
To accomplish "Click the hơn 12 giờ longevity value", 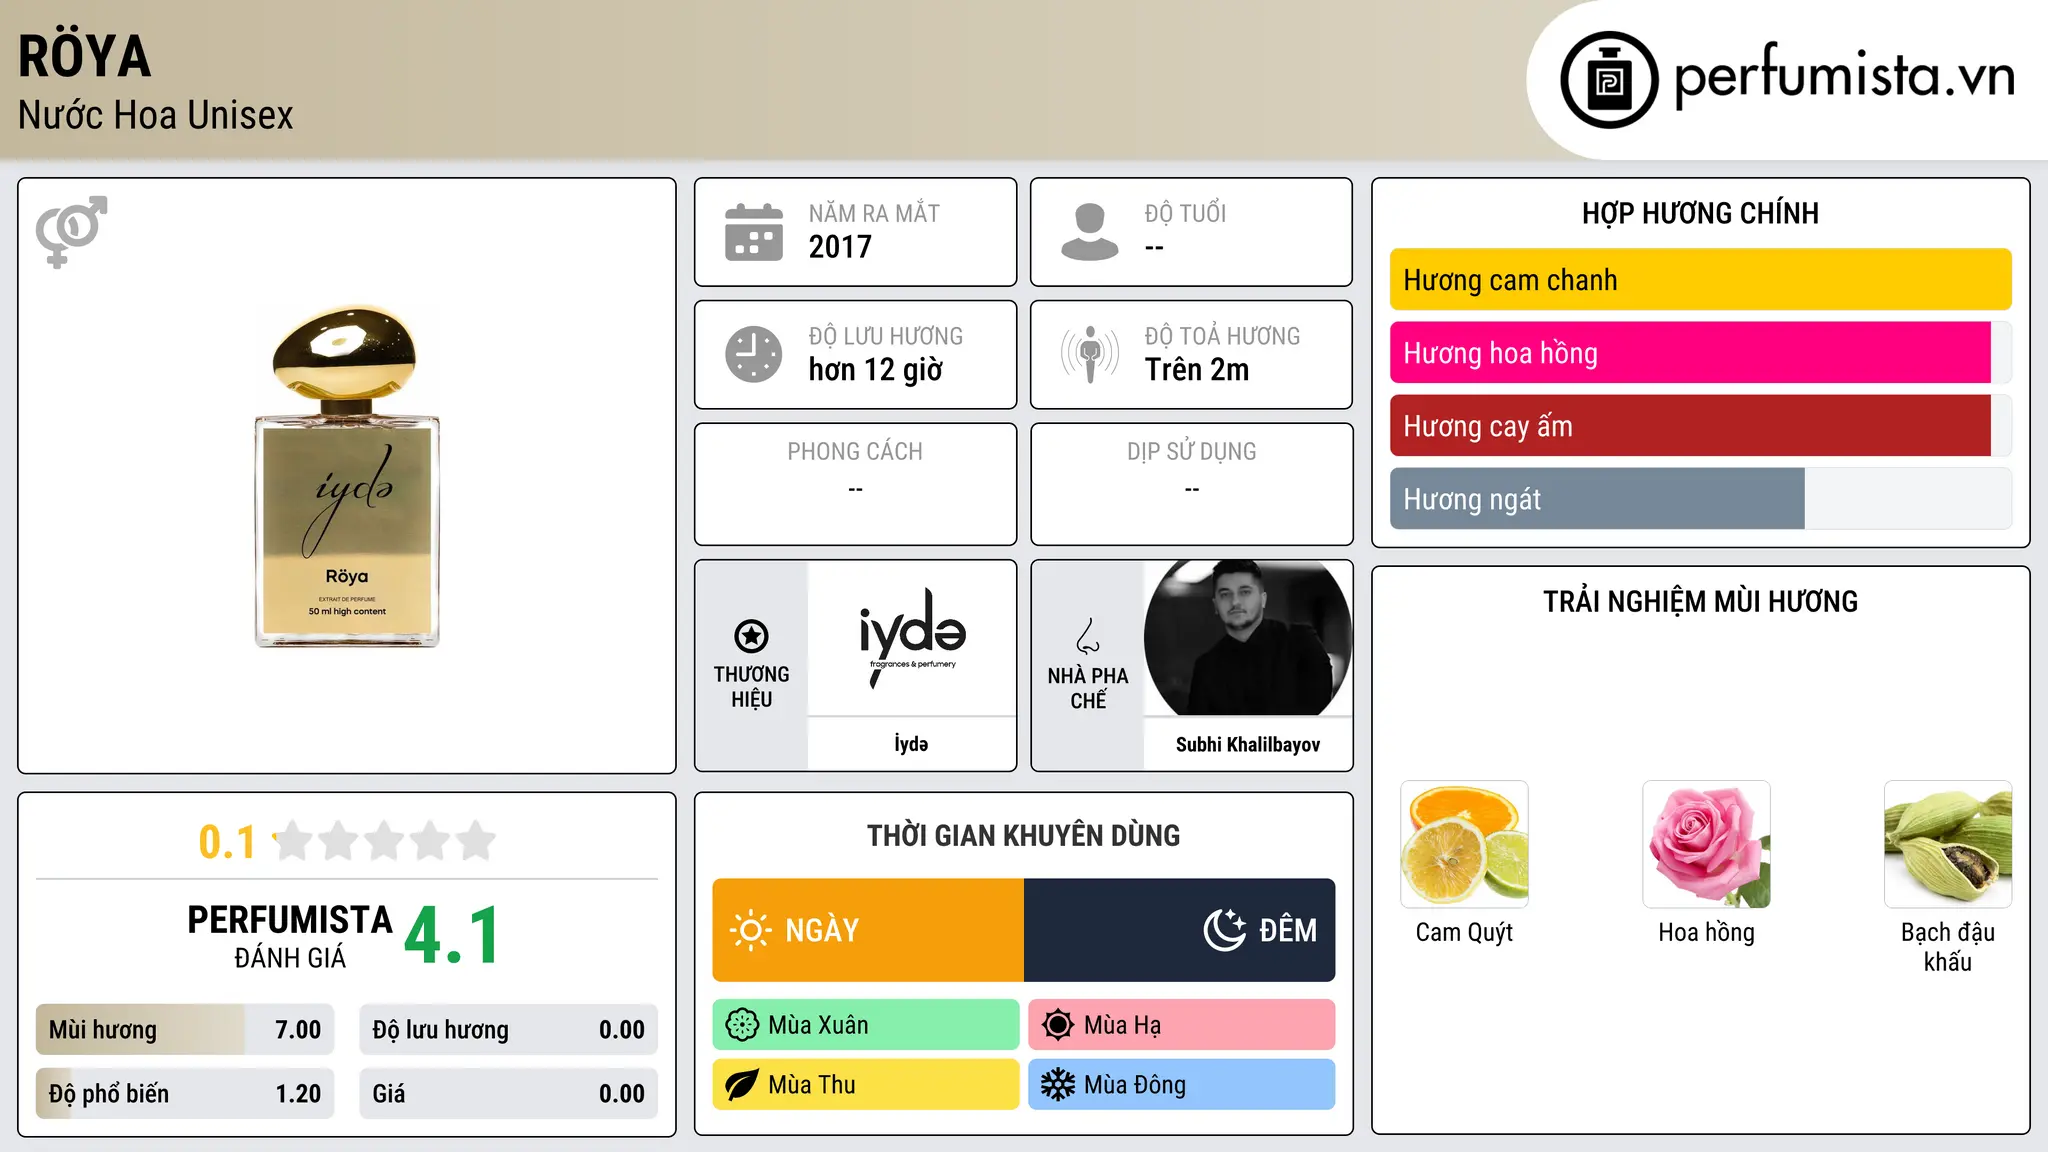I will click(x=876, y=370).
